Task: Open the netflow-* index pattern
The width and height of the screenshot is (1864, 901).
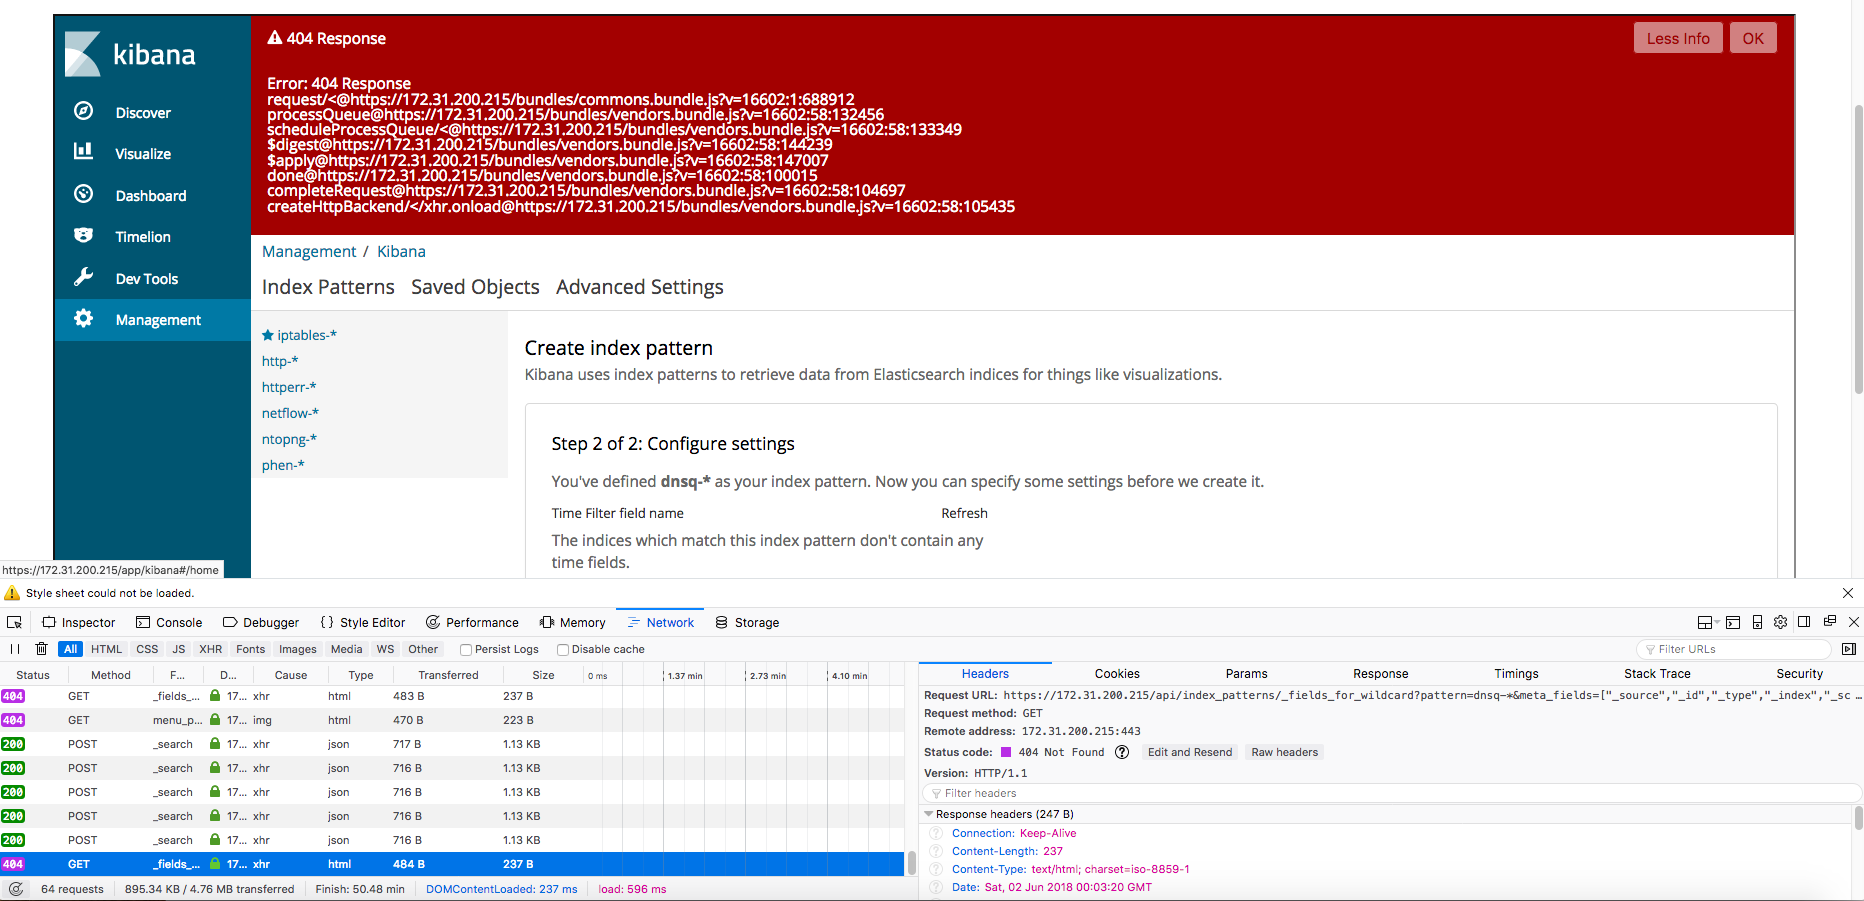Action: (290, 413)
